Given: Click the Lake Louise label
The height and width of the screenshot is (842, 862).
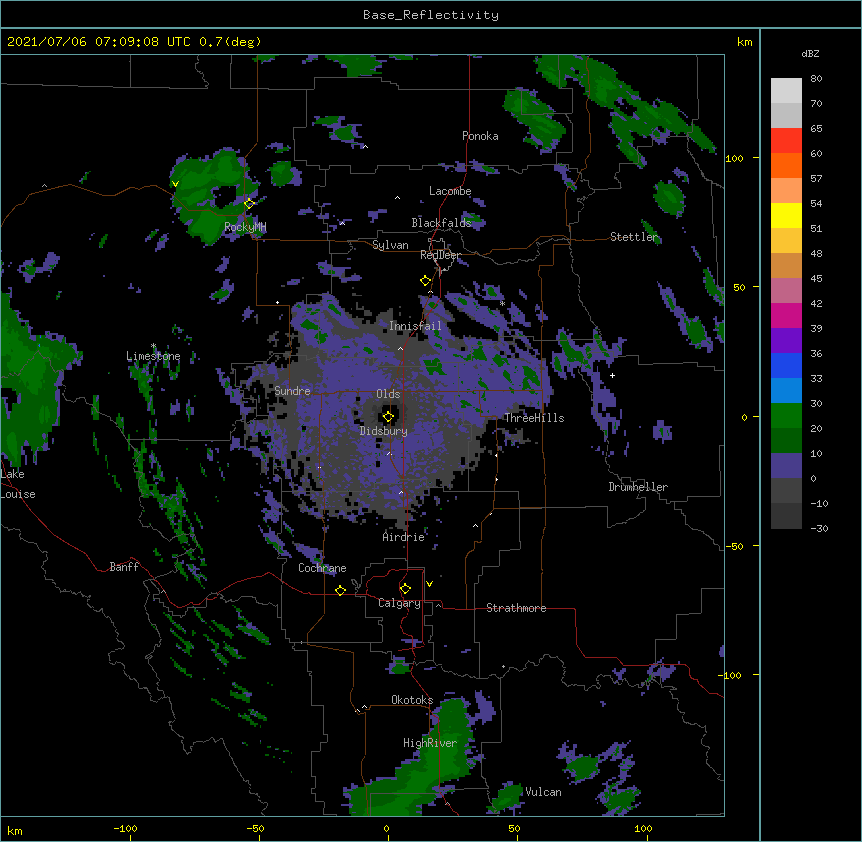Looking at the screenshot, I should (18, 484).
